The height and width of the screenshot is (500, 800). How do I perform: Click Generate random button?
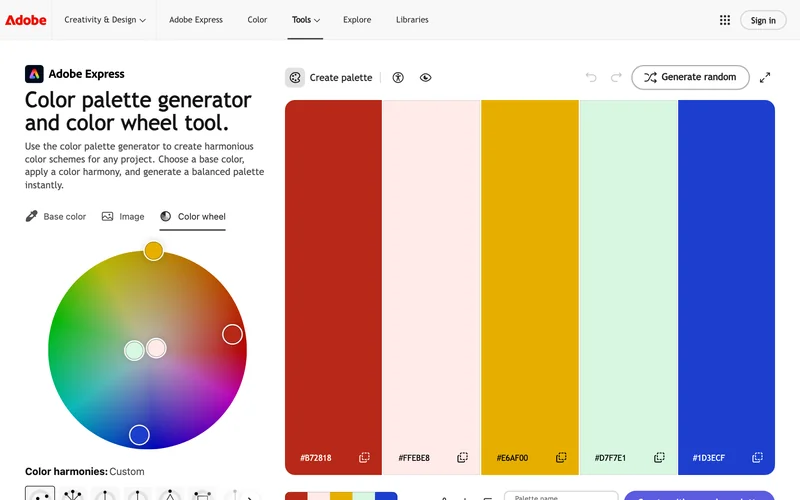coord(690,77)
